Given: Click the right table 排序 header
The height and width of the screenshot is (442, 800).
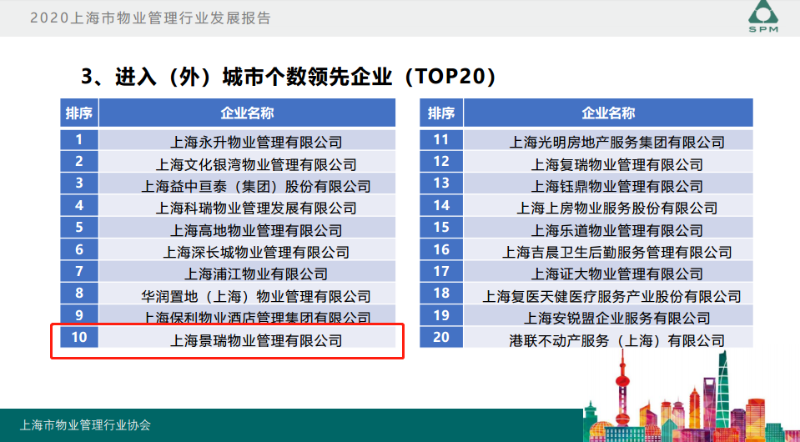Looking at the screenshot, I should click(441, 113).
